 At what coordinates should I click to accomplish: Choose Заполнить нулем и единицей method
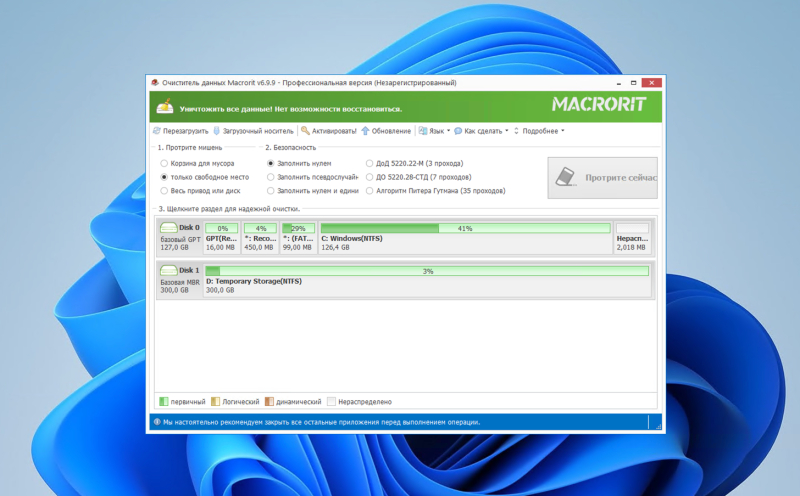click(313, 191)
